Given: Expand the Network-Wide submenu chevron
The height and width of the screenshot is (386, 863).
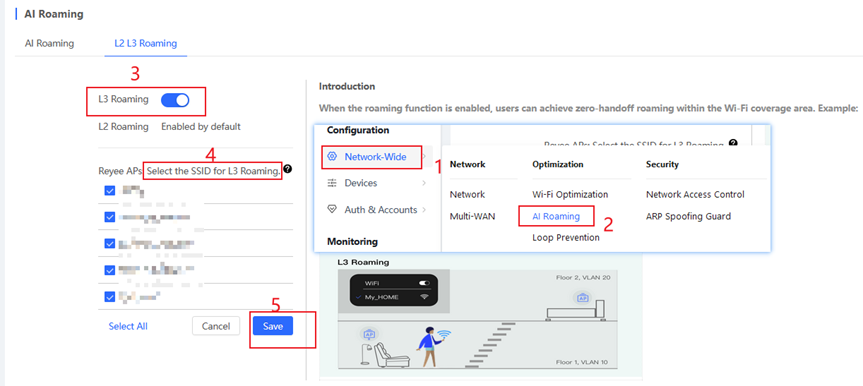Looking at the screenshot, I should pyautogui.click(x=424, y=156).
